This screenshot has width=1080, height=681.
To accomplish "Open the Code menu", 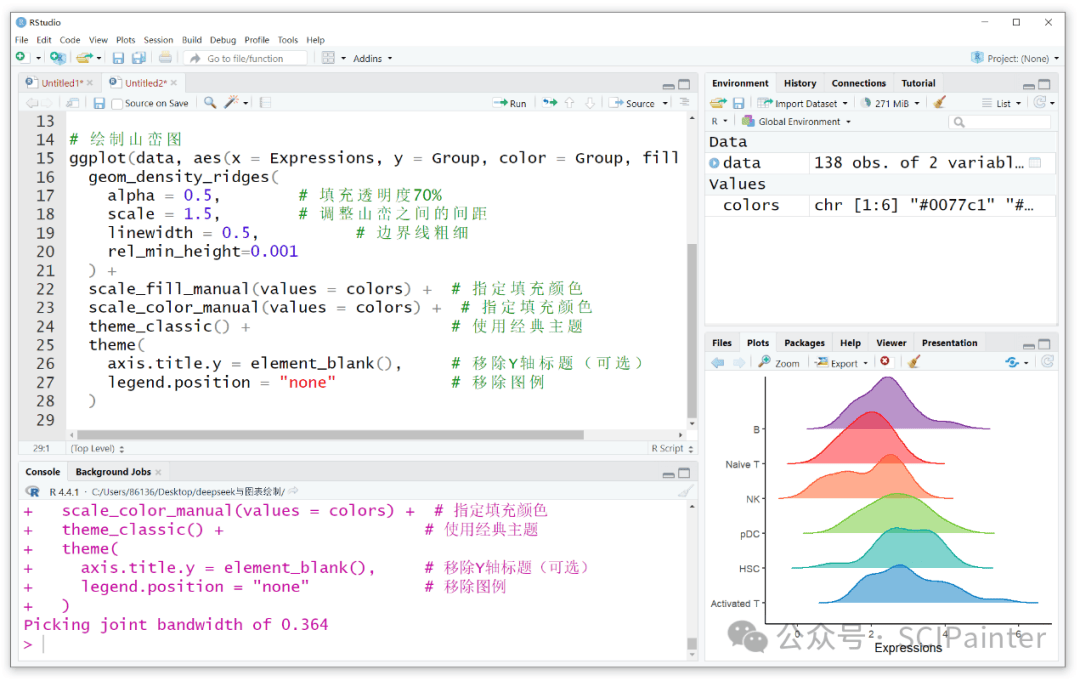I will pyautogui.click(x=70, y=40).
